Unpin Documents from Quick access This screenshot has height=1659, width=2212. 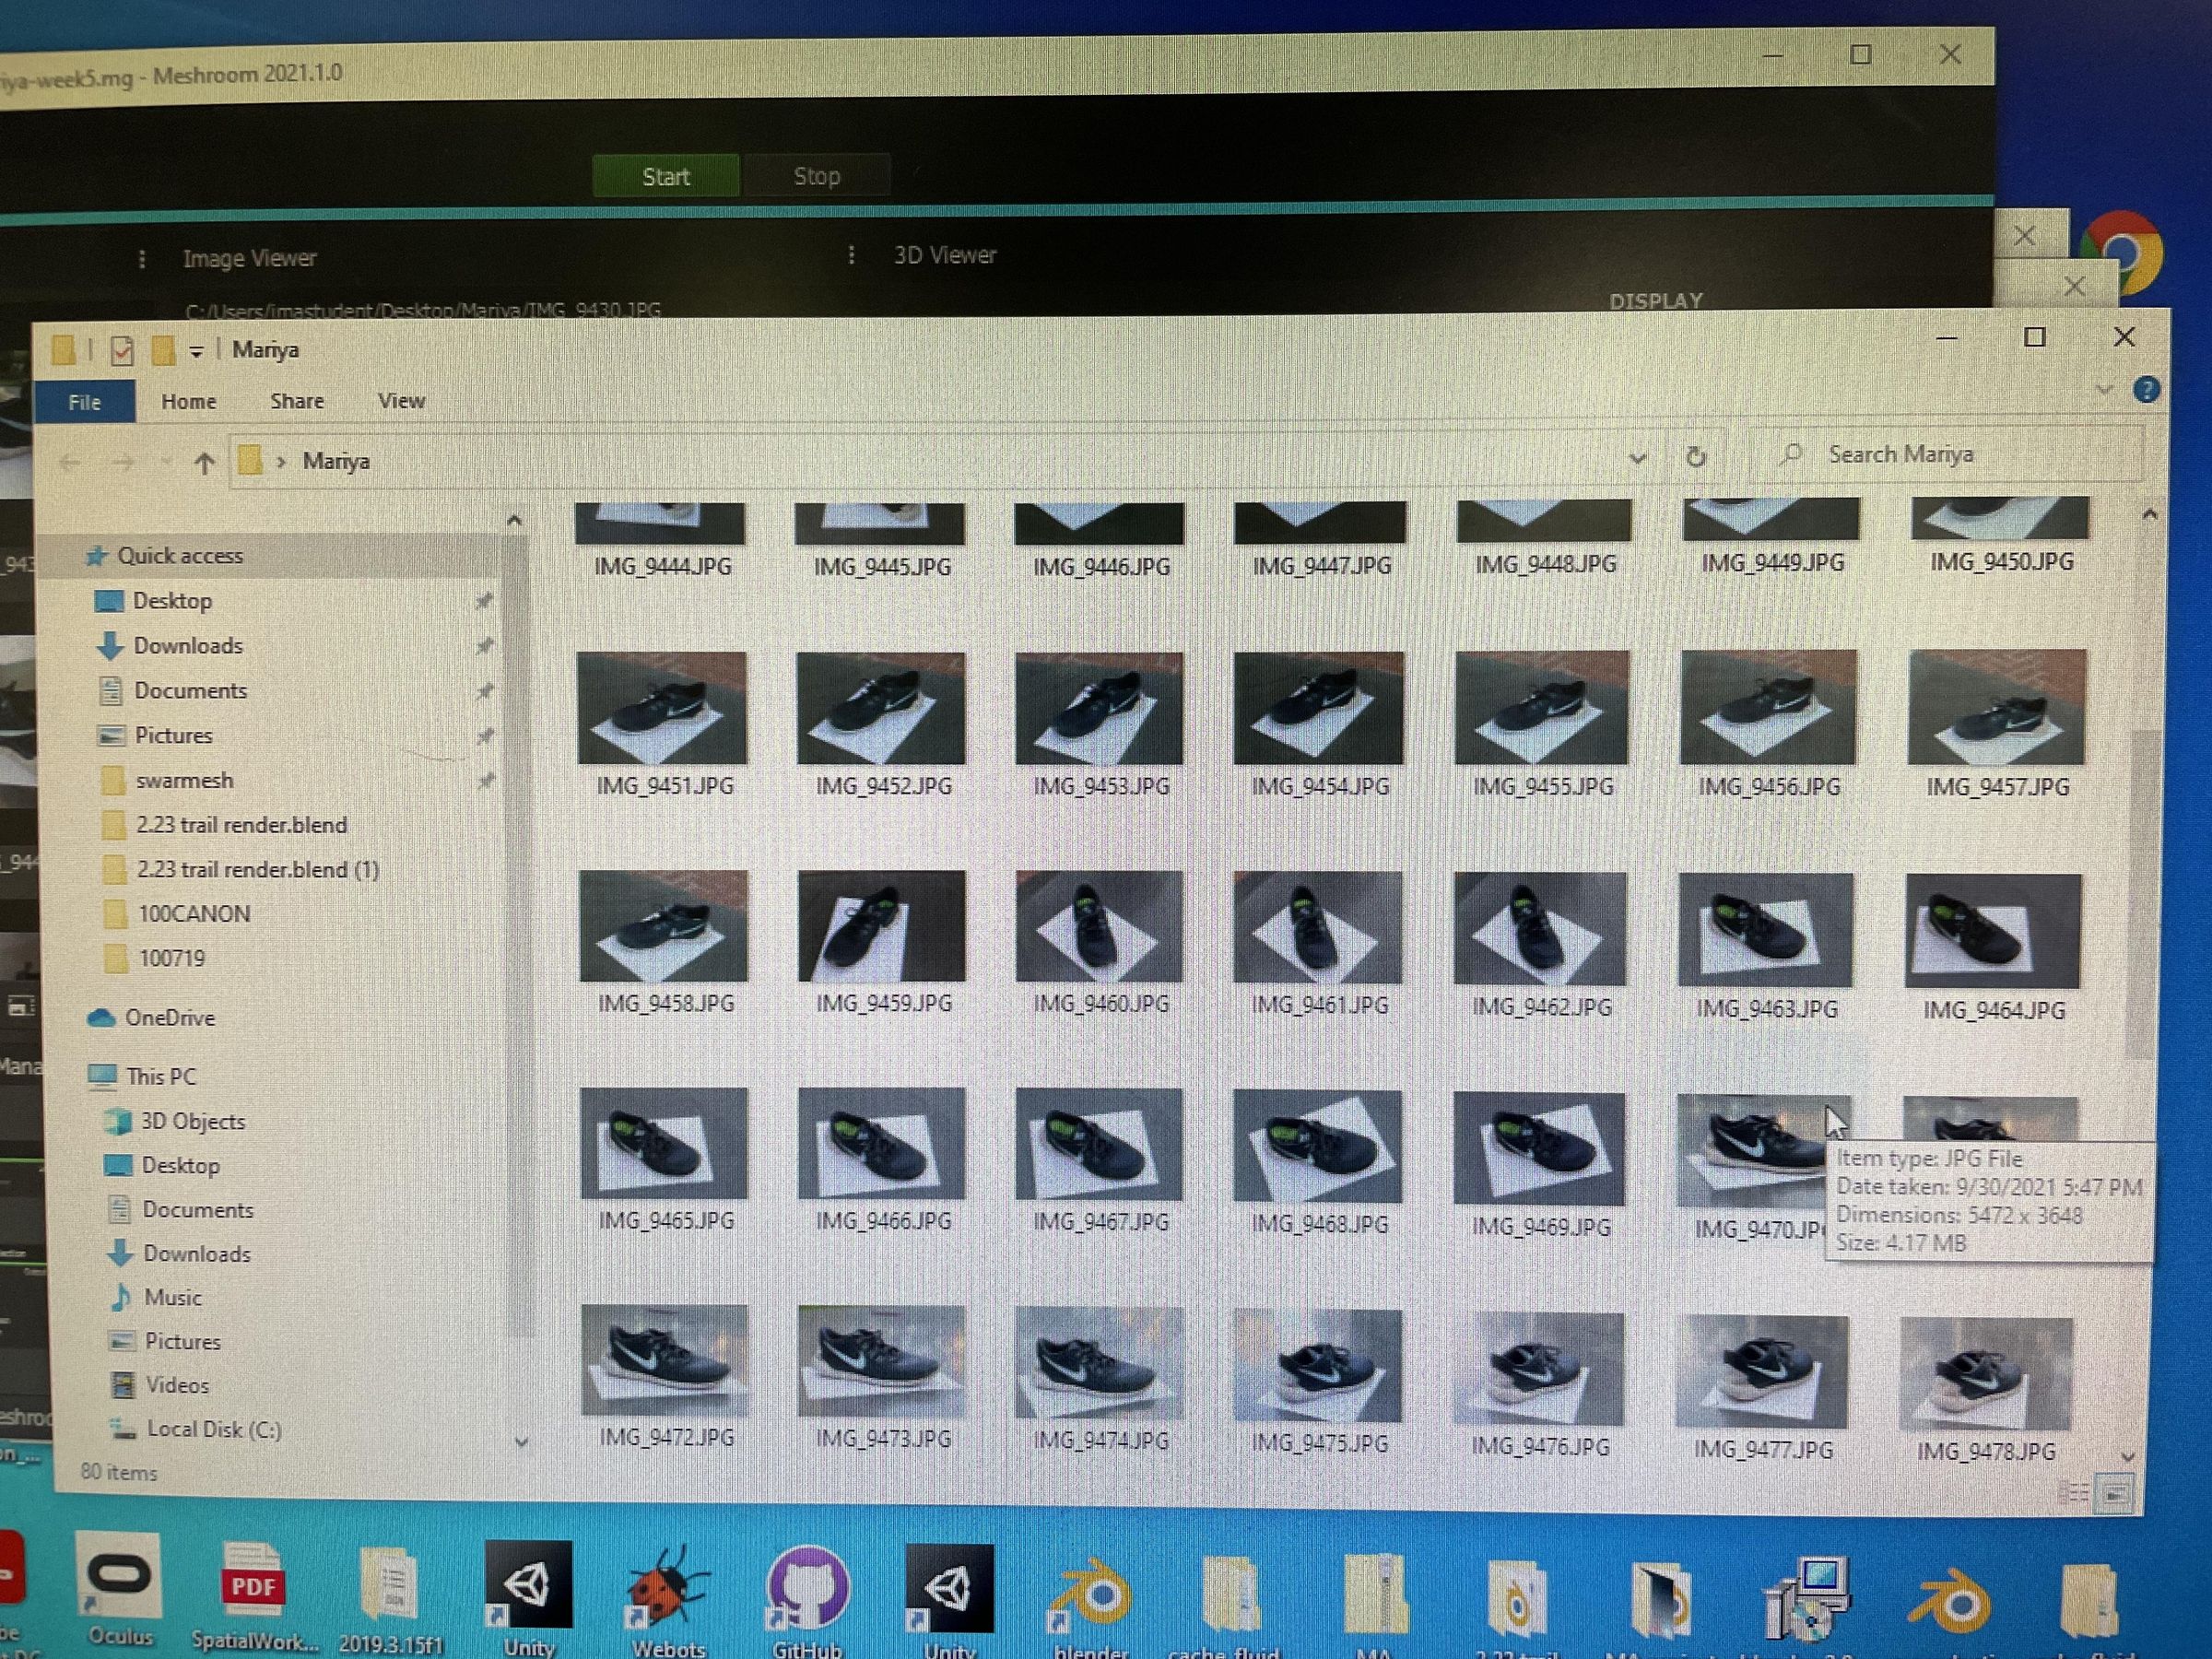[x=485, y=690]
